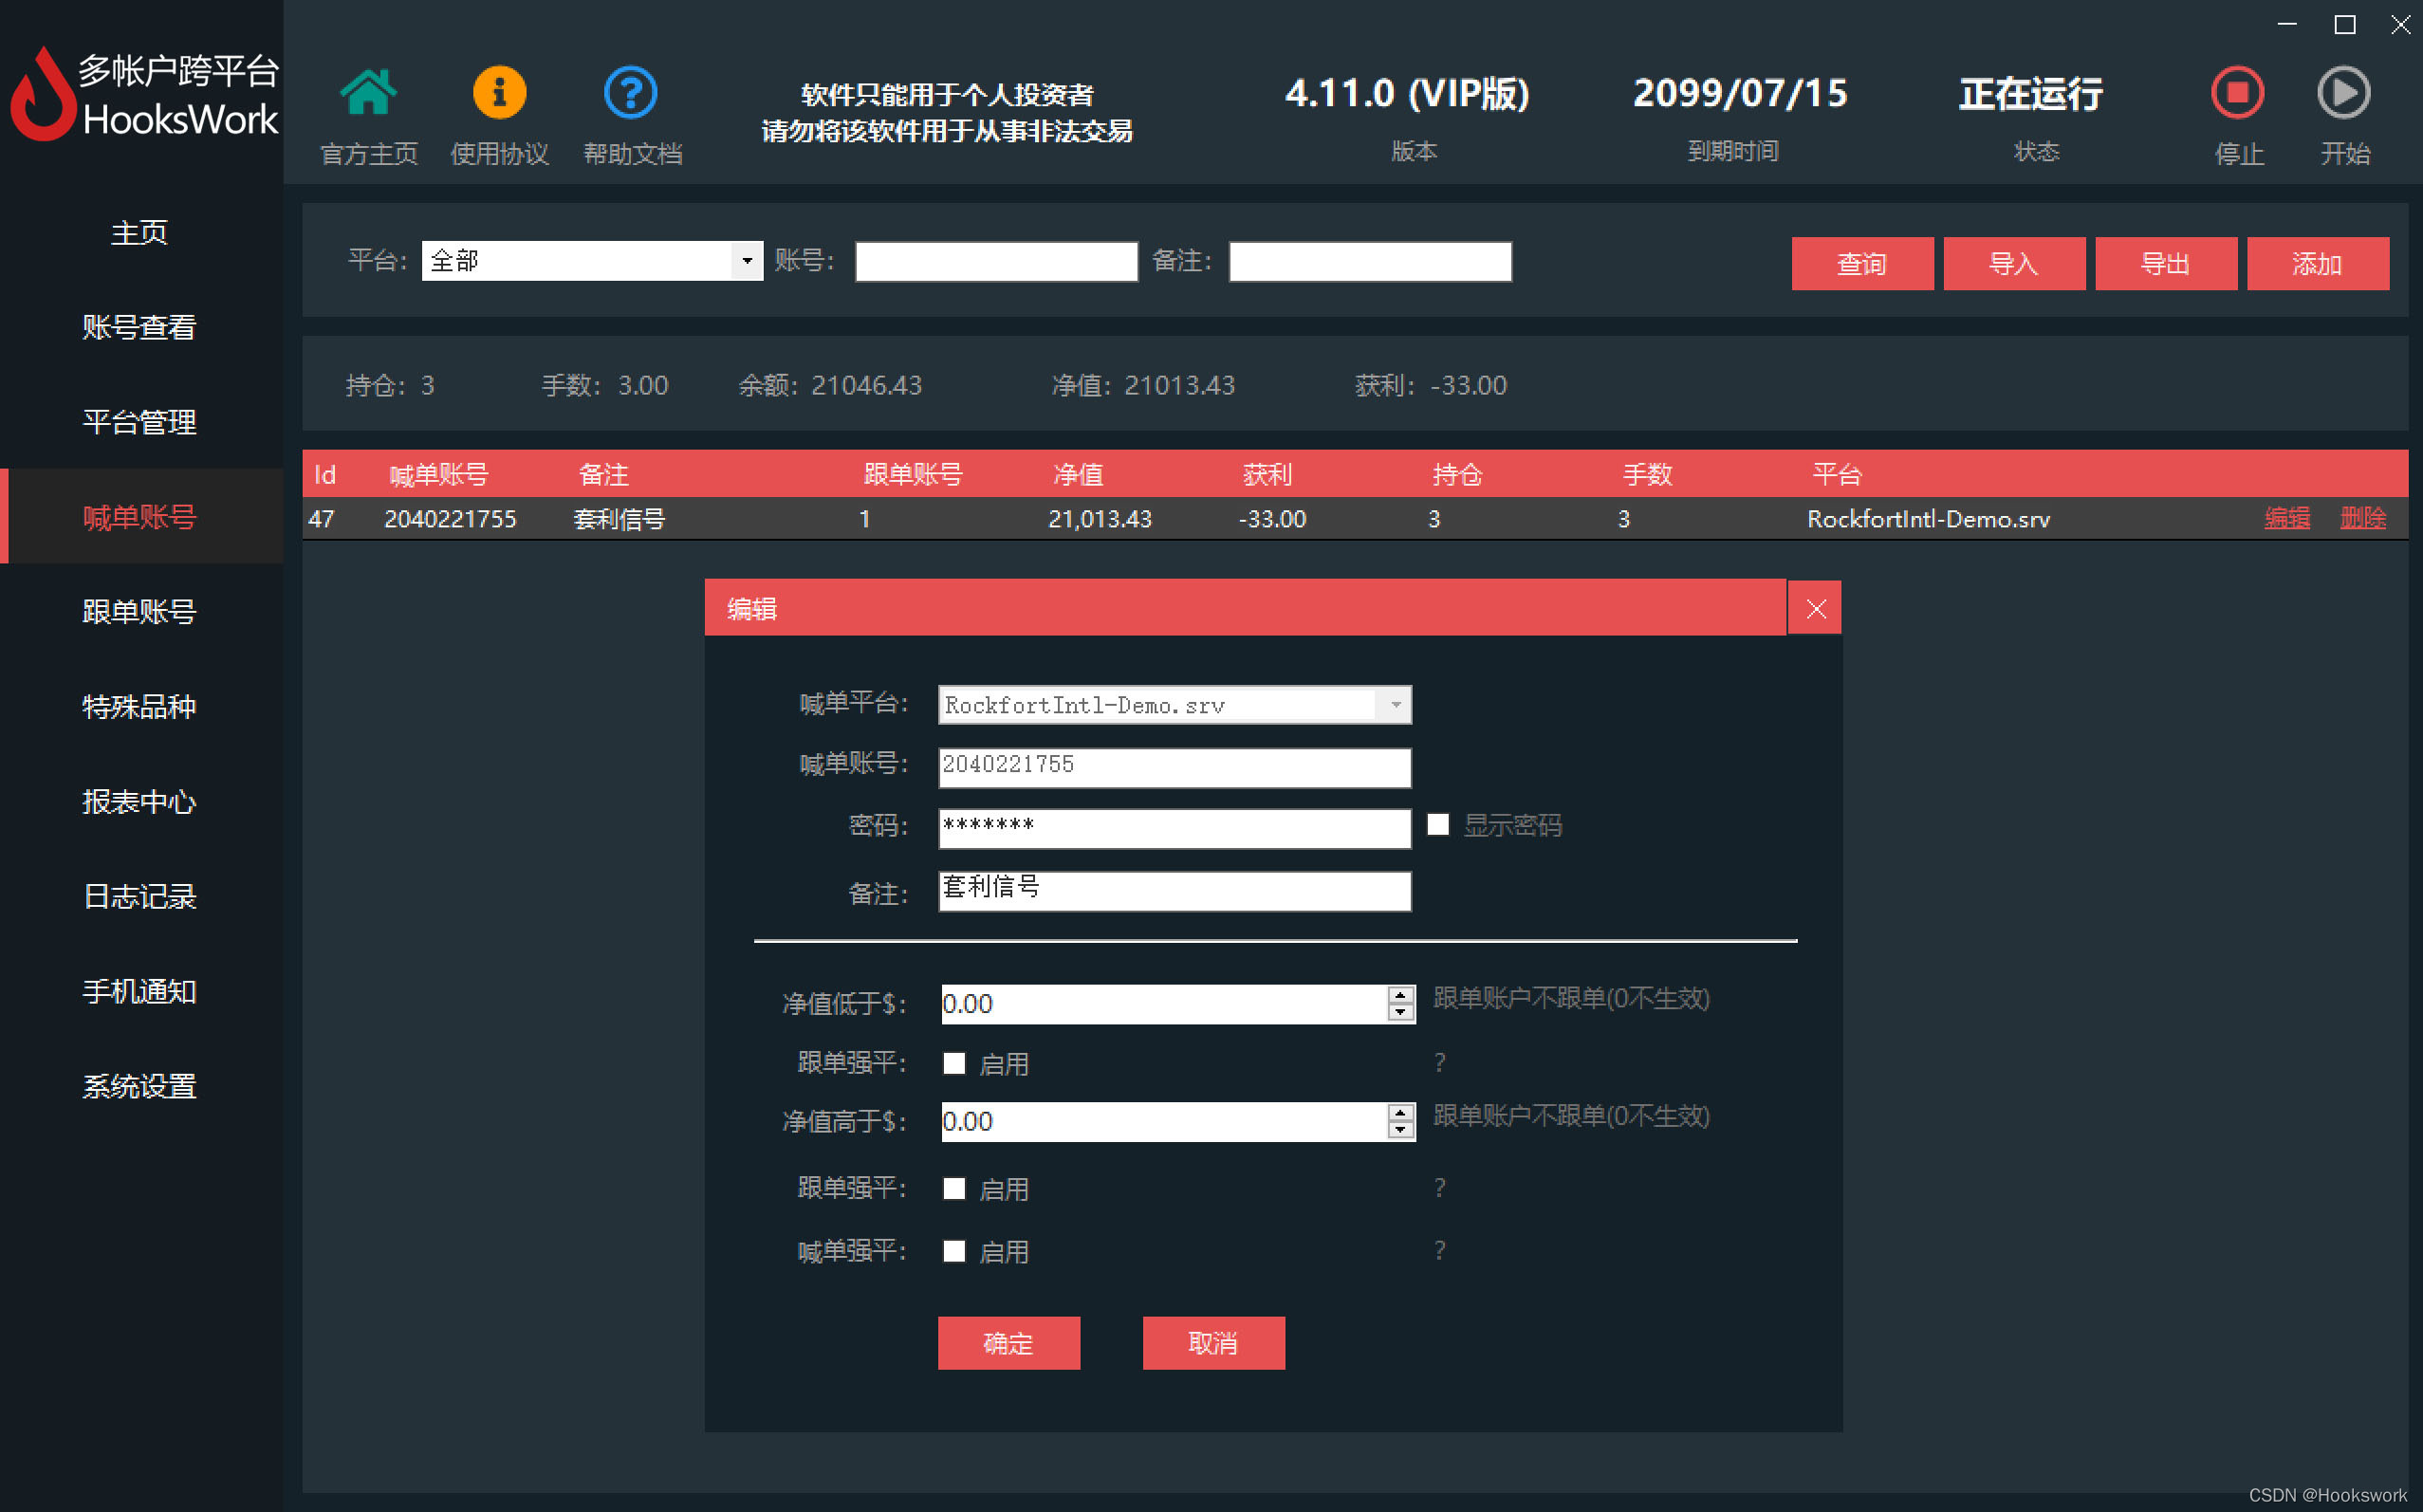The height and width of the screenshot is (1512, 2423).
Task: View the 使用协议 info icon
Action: coord(499,91)
